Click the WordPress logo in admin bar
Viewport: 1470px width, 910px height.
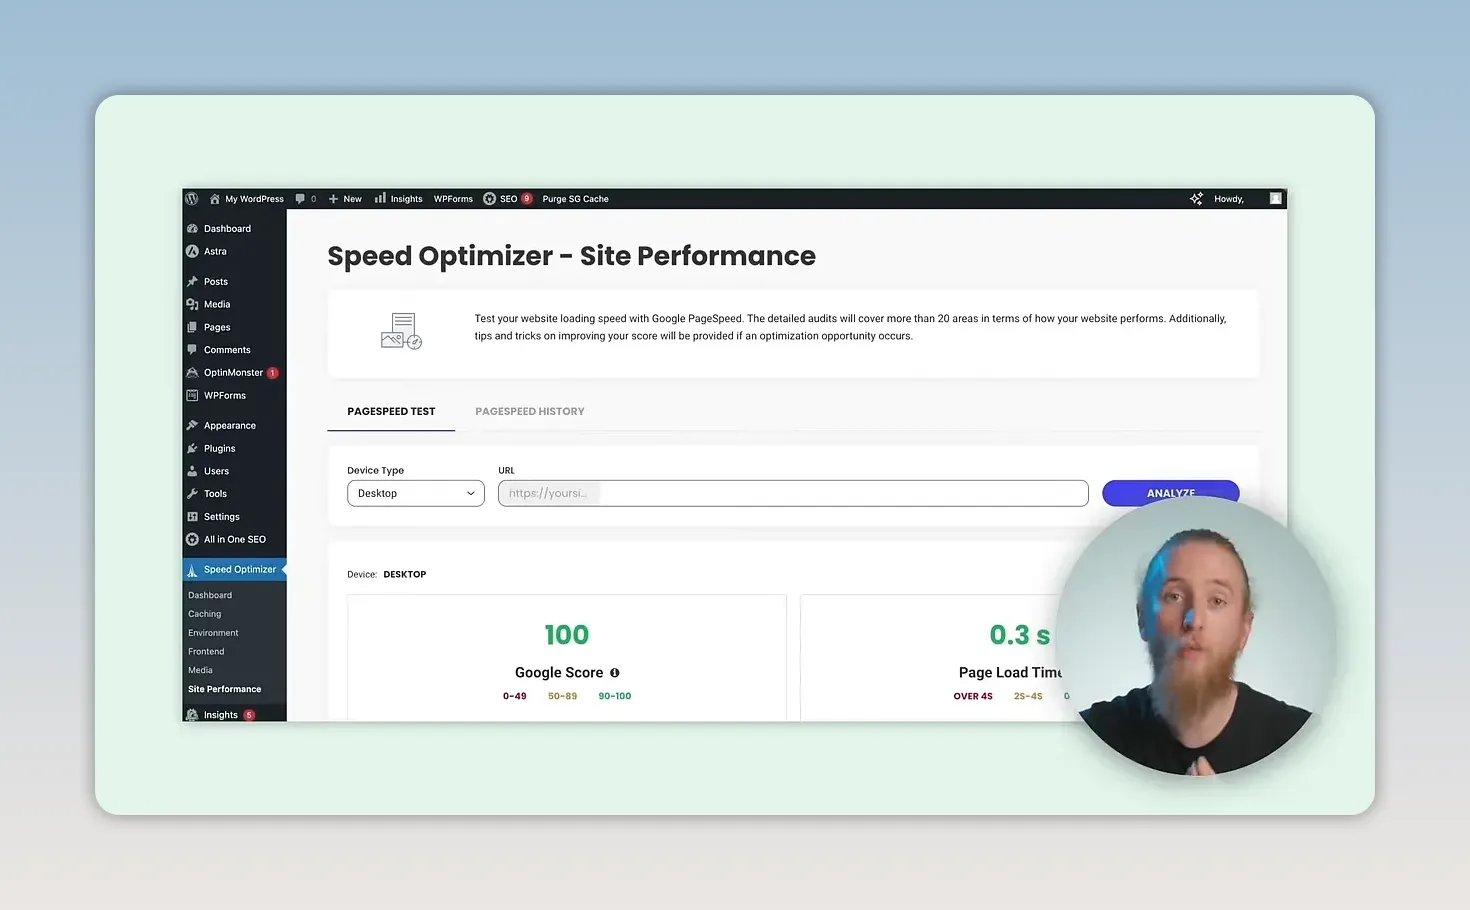192,199
